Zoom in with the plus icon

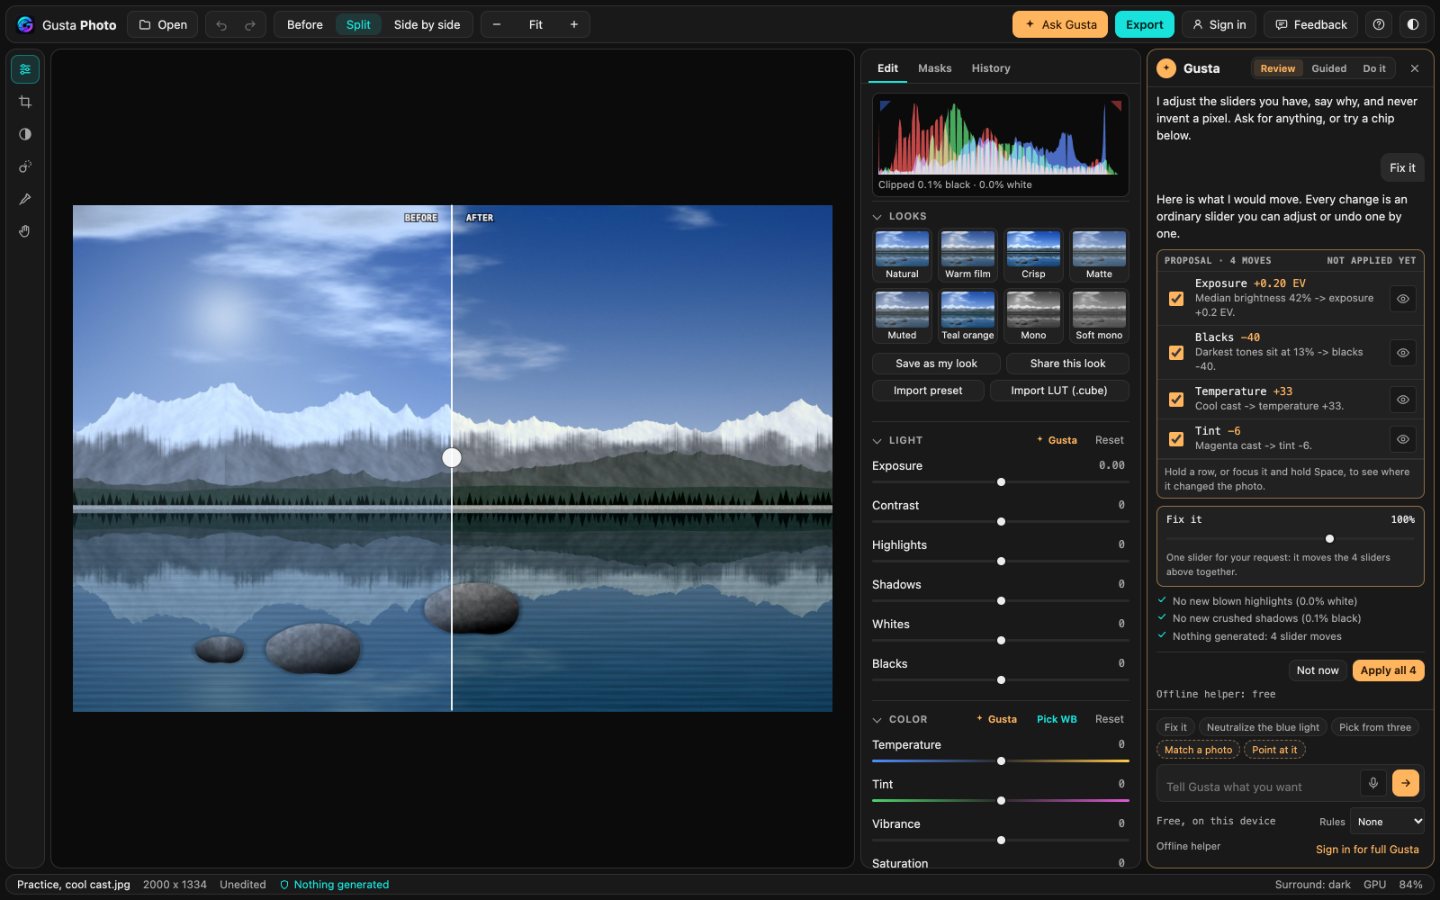coord(574,25)
